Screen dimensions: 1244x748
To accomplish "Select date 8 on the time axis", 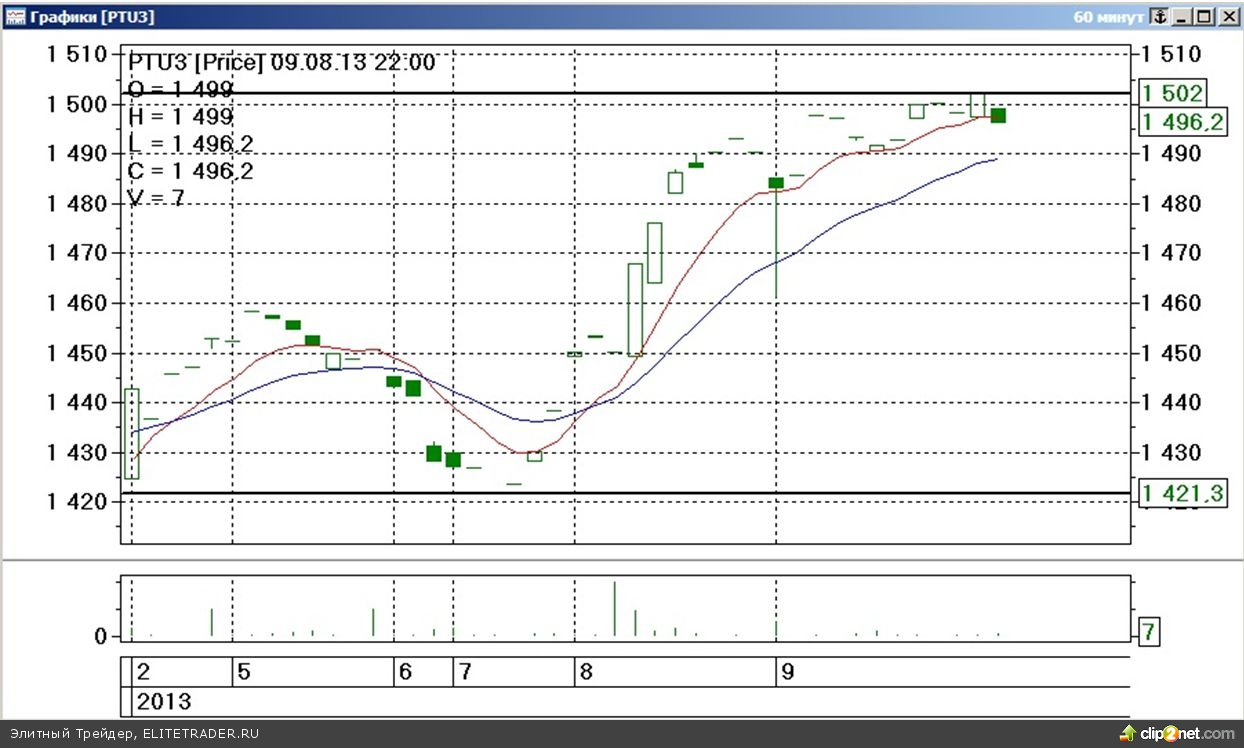I will click(586, 671).
